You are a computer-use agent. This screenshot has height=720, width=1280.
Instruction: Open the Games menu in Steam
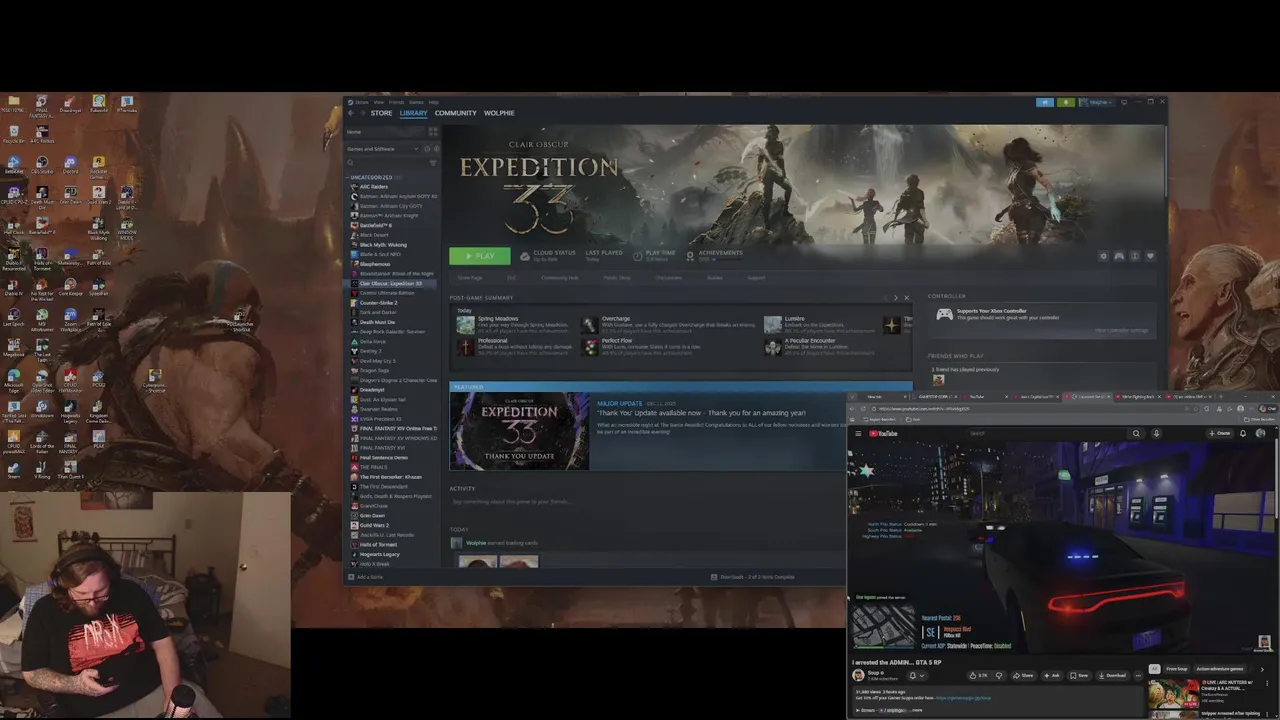416,102
